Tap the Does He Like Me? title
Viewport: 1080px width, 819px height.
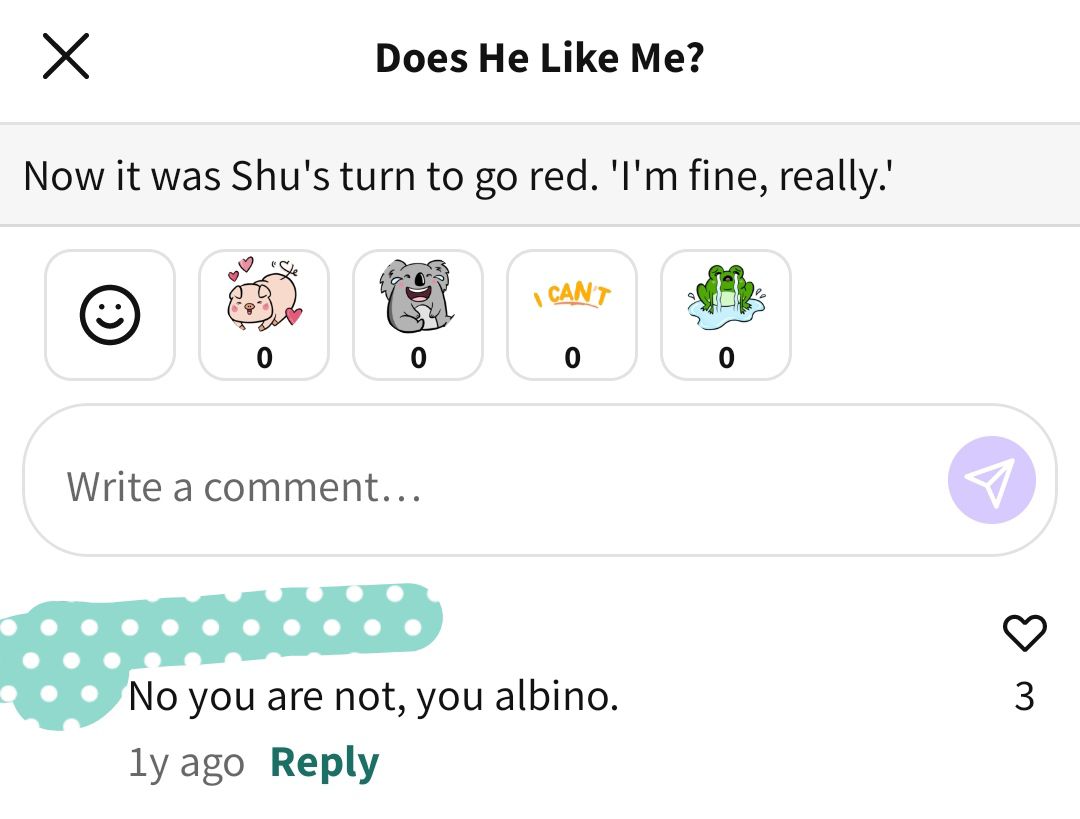[x=539, y=58]
